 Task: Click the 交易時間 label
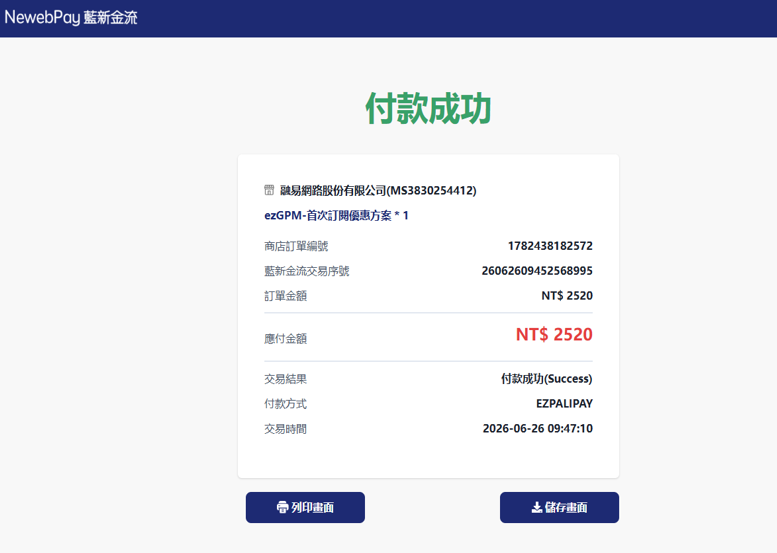285,429
